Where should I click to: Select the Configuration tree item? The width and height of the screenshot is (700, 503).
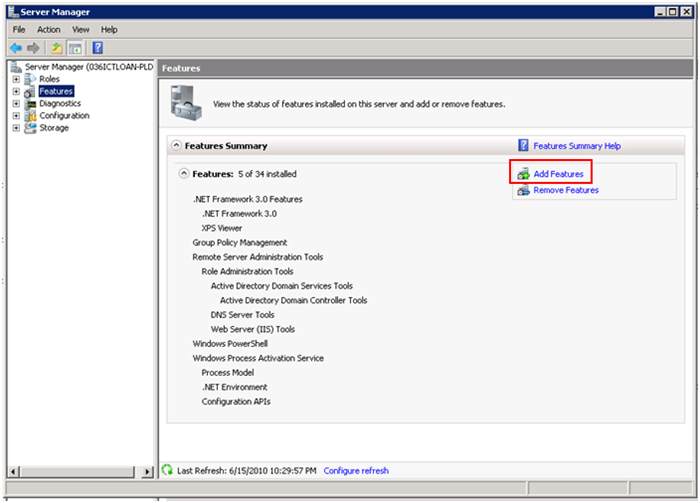click(64, 116)
